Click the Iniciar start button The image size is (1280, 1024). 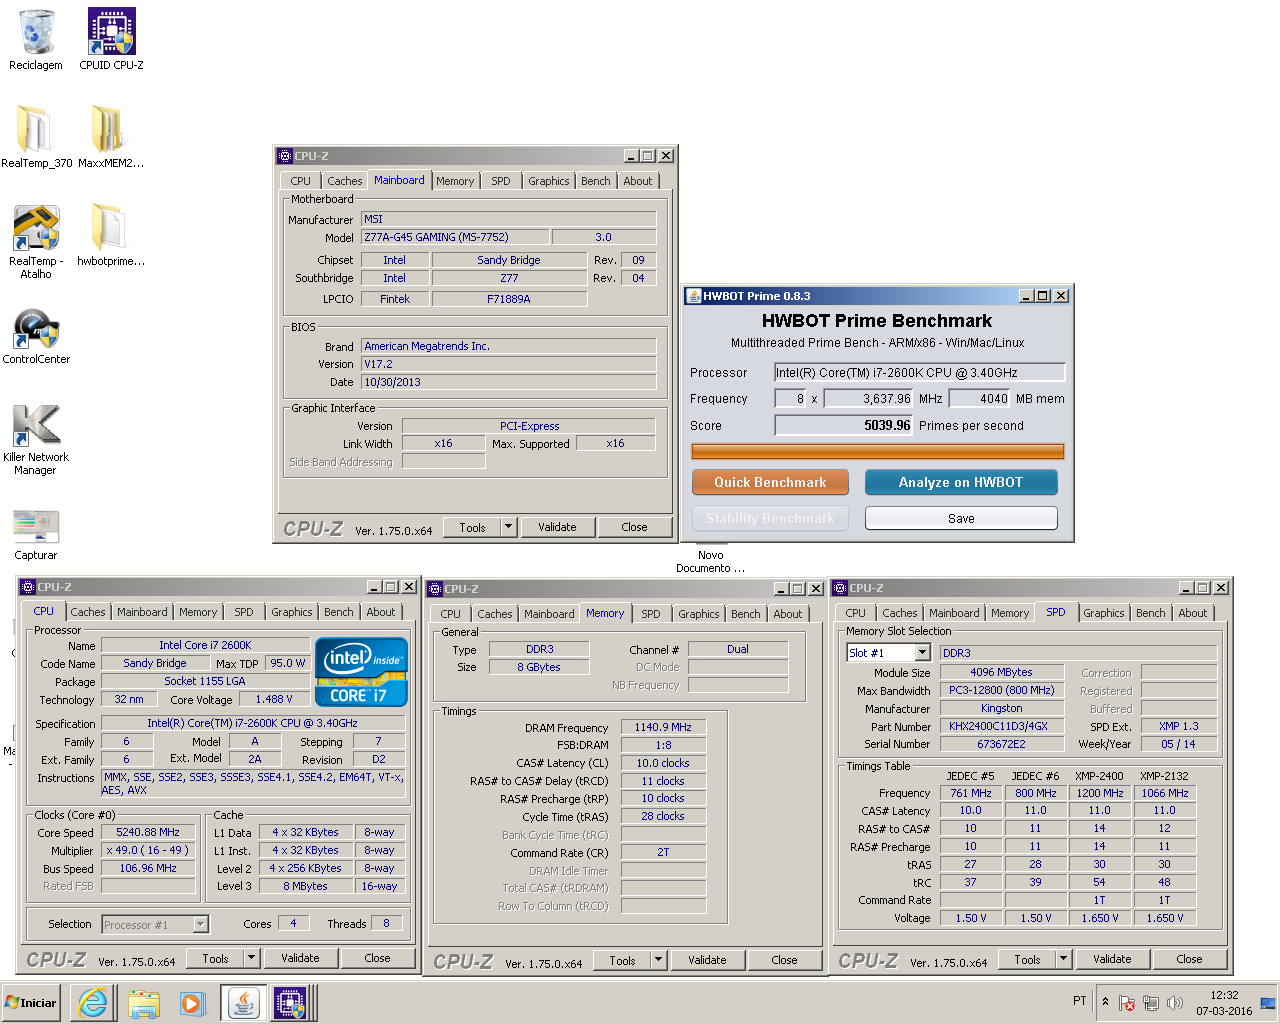point(31,1003)
